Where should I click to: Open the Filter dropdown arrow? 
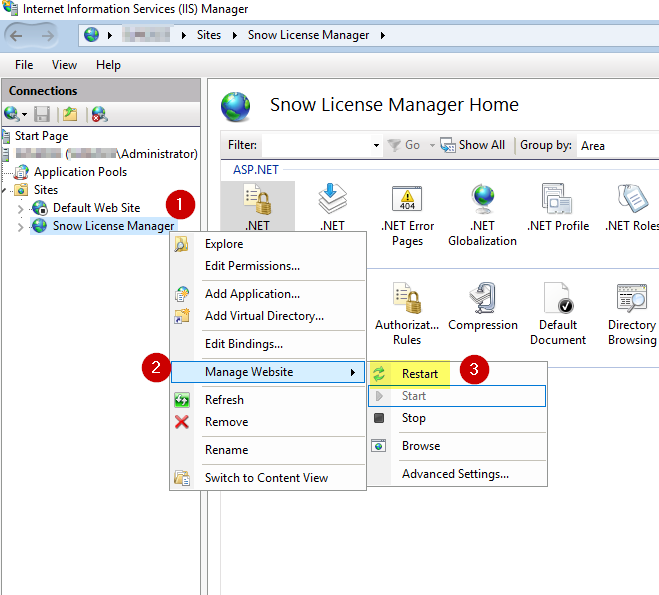coord(376,145)
